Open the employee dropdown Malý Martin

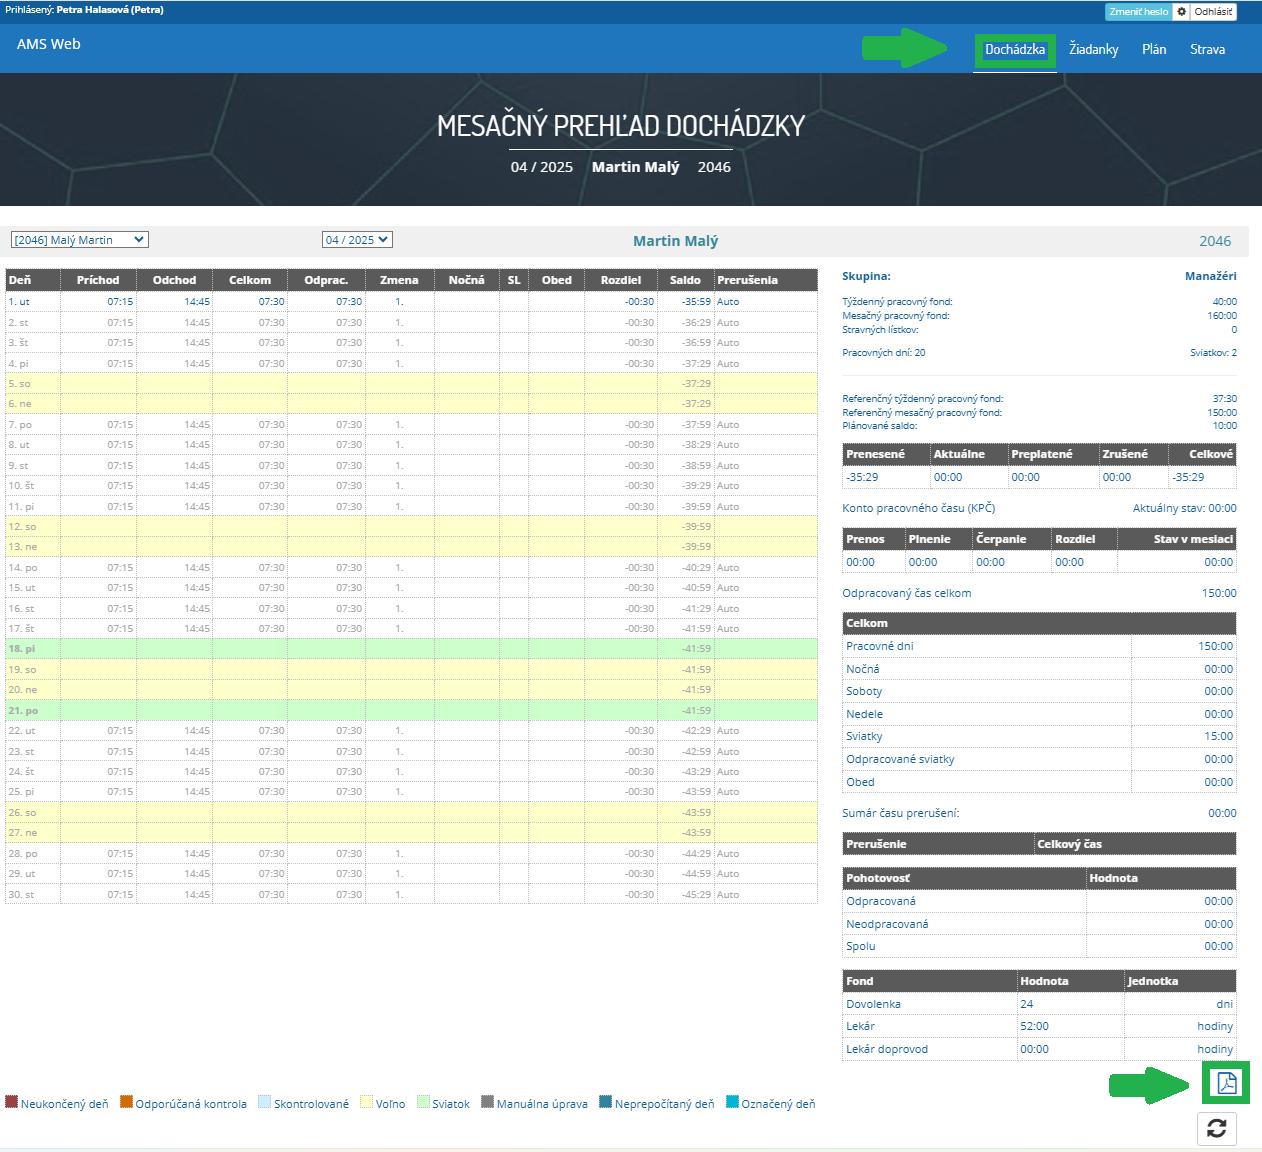(x=79, y=240)
